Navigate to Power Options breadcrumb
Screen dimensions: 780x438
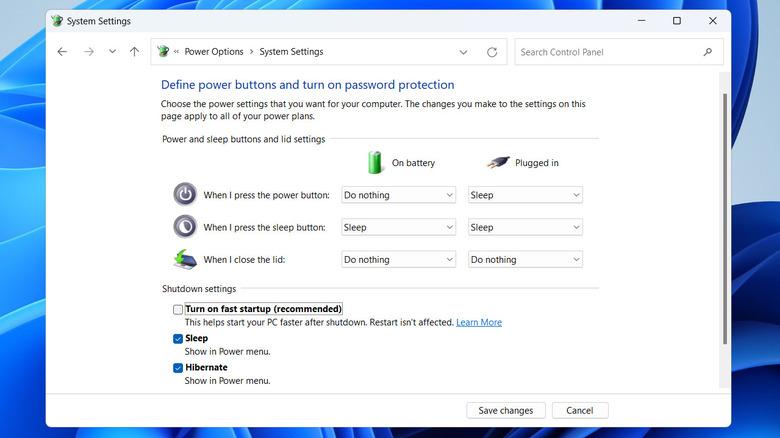coord(214,52)
